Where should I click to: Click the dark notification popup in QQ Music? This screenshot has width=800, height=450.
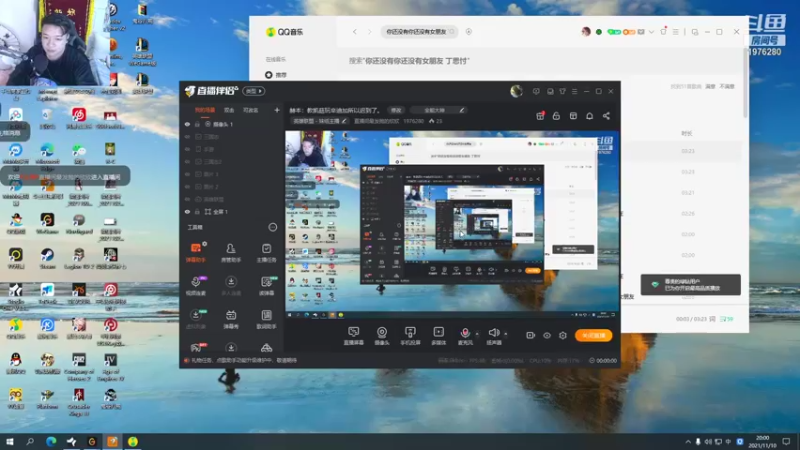690,285
